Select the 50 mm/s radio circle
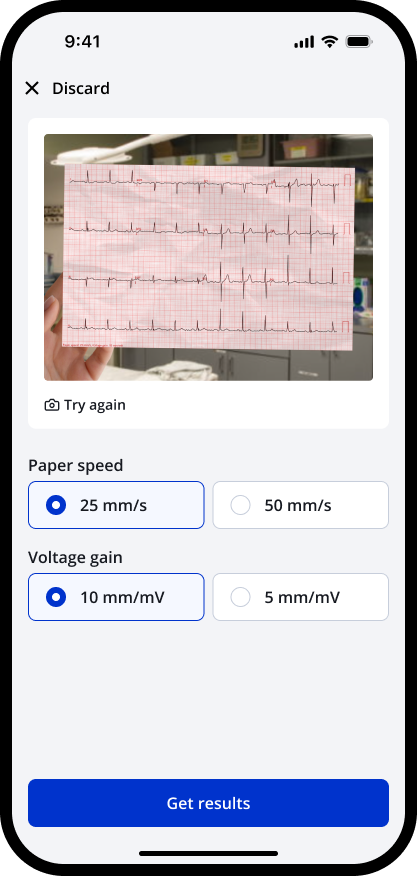417x876 pixels. coord(240,505)
